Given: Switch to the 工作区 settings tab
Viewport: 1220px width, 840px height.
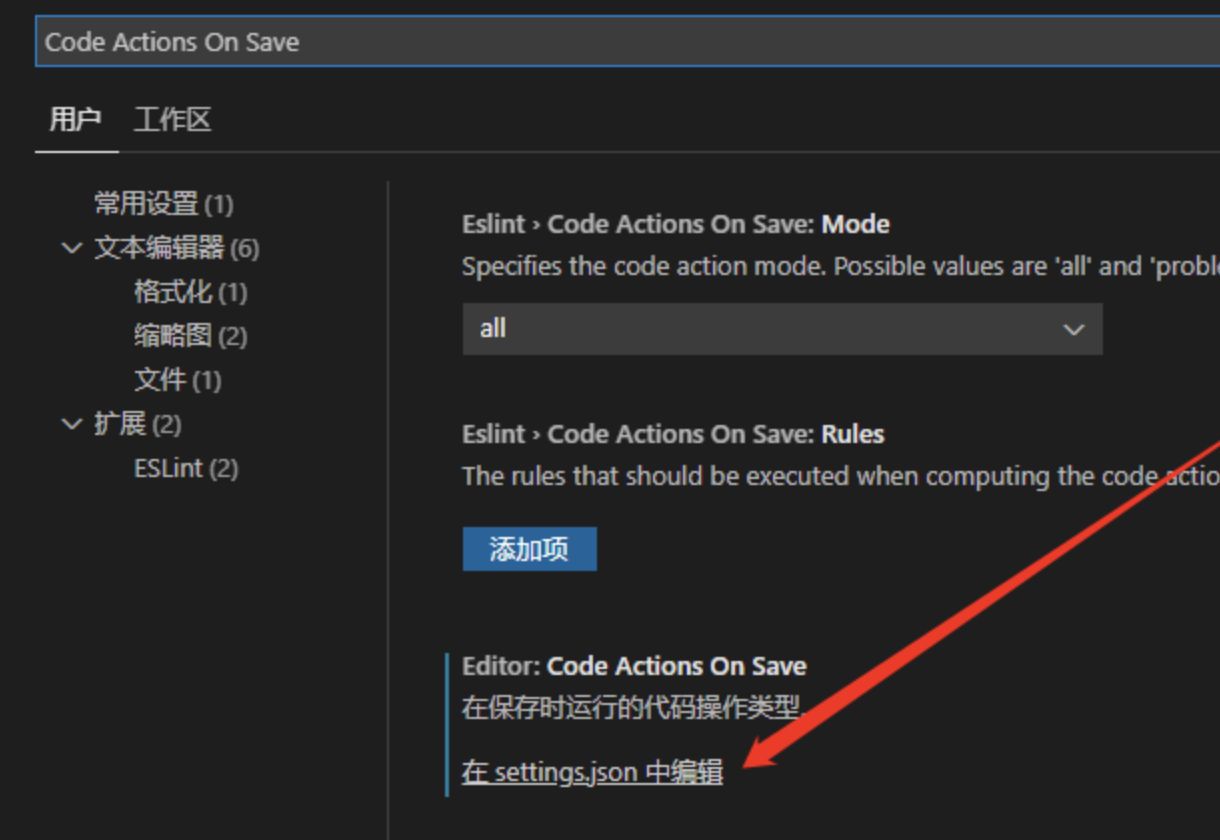Looking at the screenshot, I should 172,121.
